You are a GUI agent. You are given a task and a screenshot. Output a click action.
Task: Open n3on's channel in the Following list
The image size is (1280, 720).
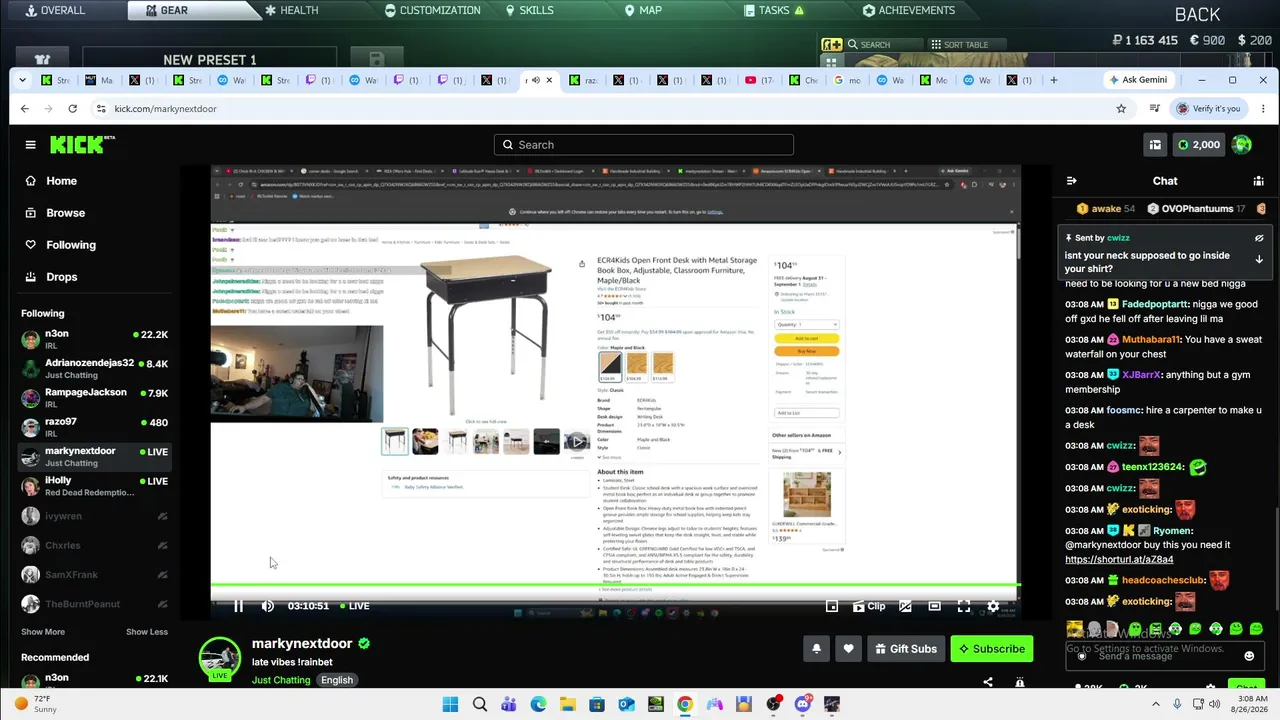click(x=94, y=340)
